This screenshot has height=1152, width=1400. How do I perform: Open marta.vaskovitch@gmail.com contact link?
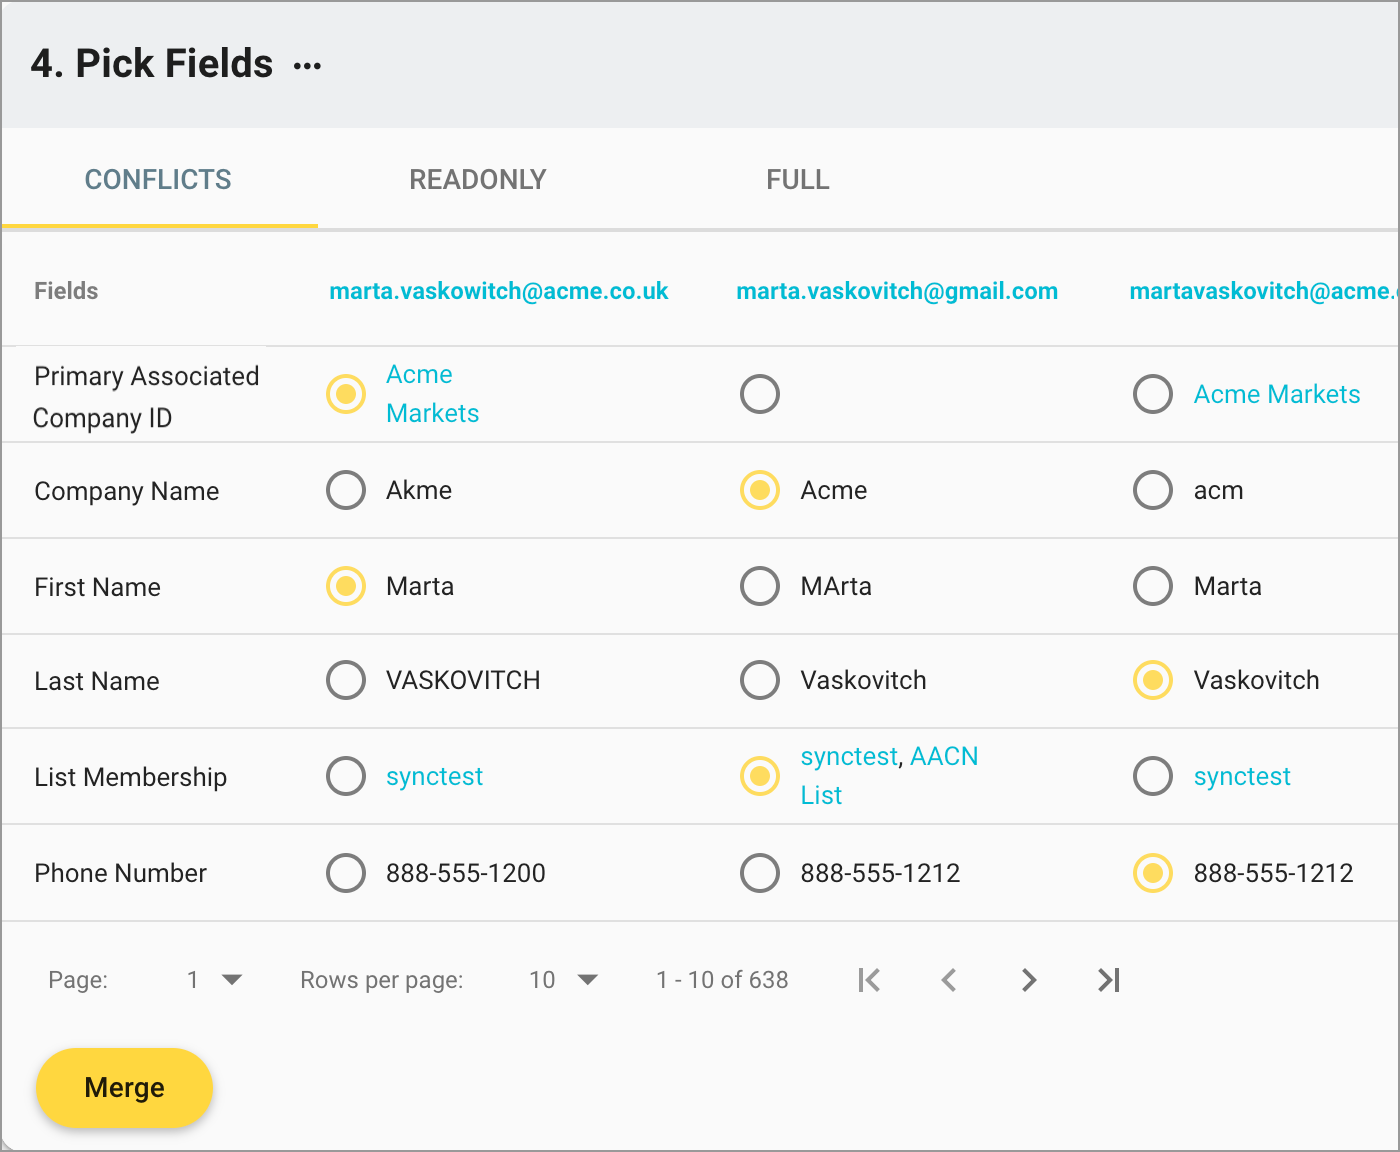point(897,291)
